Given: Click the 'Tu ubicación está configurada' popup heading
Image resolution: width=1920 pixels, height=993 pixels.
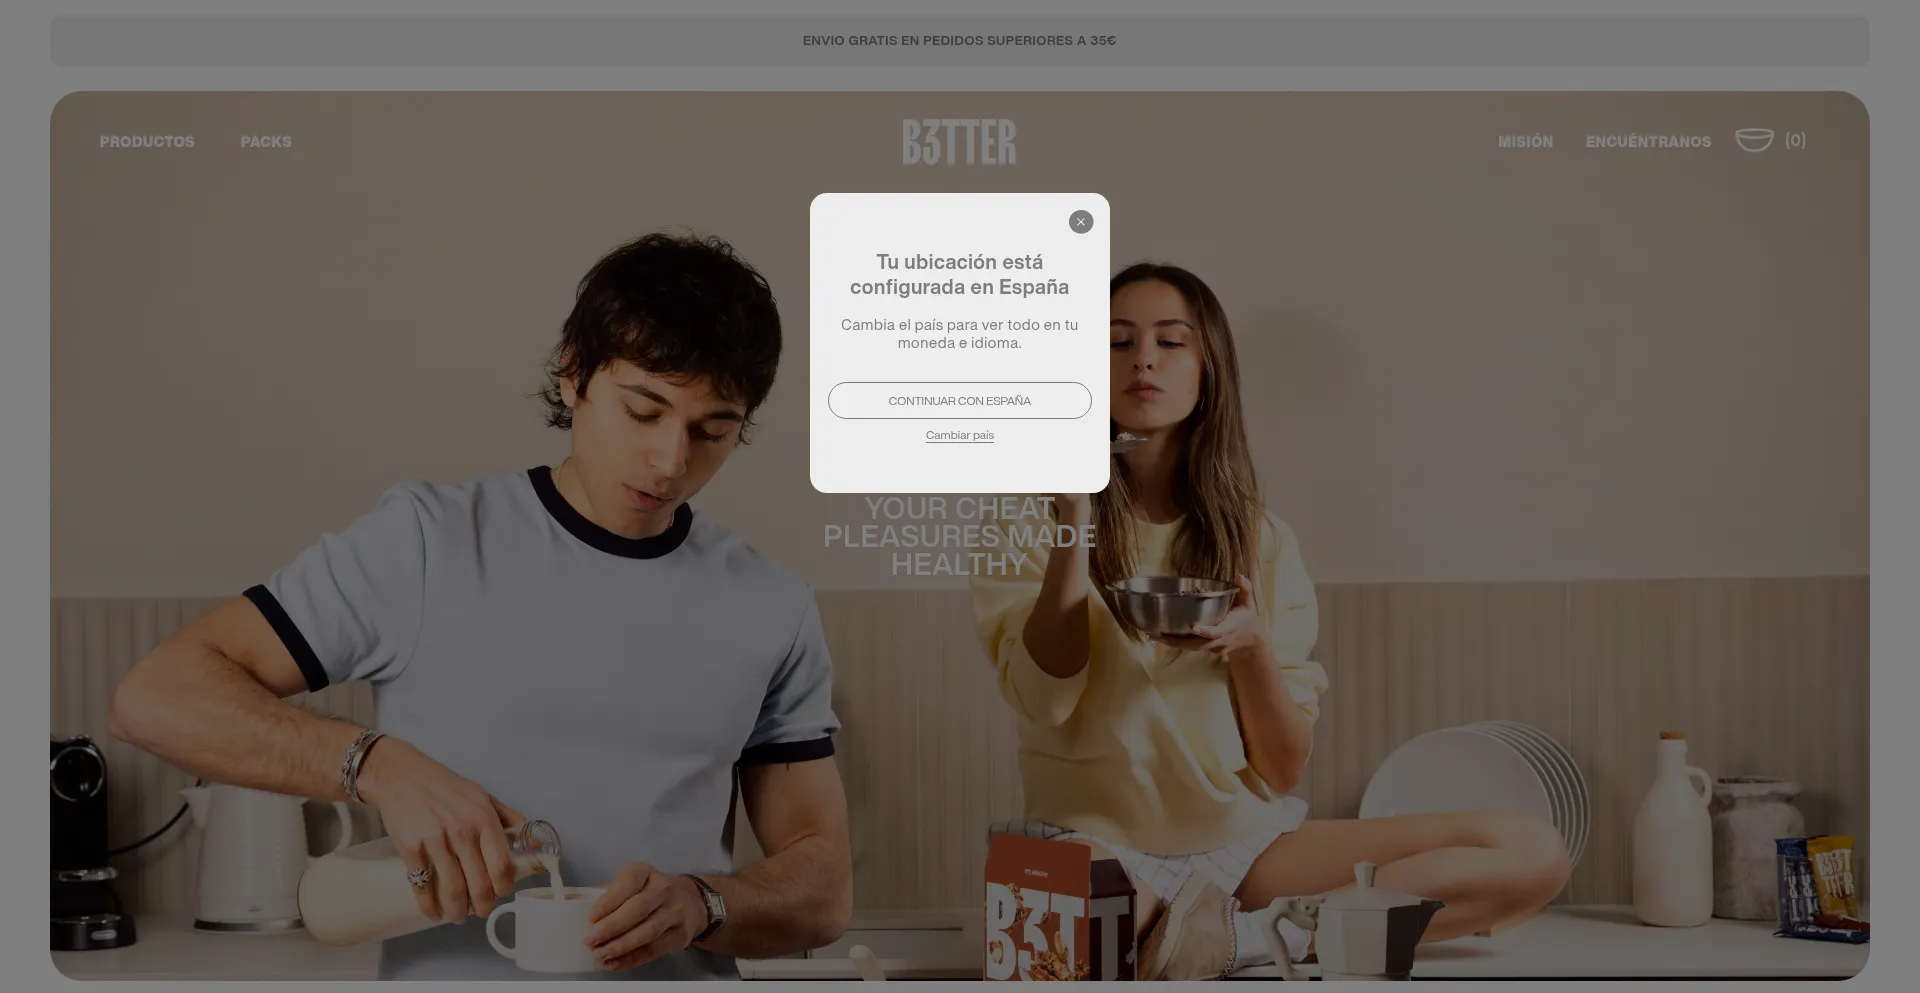Looking at the screenshot, I should [x=959, y=275].
